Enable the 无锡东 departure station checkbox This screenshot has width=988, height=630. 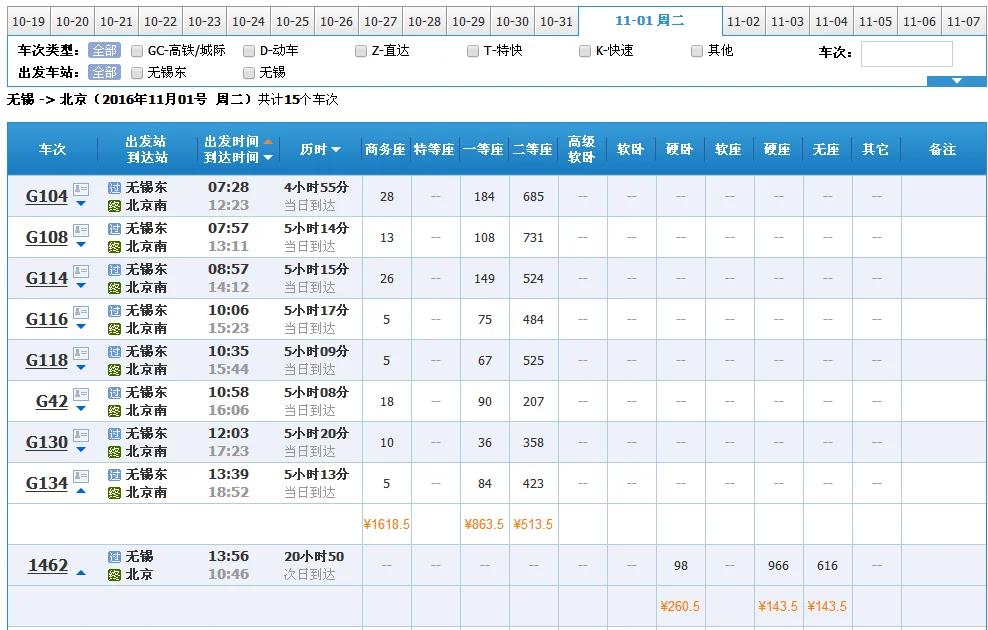tap(136, 72)
